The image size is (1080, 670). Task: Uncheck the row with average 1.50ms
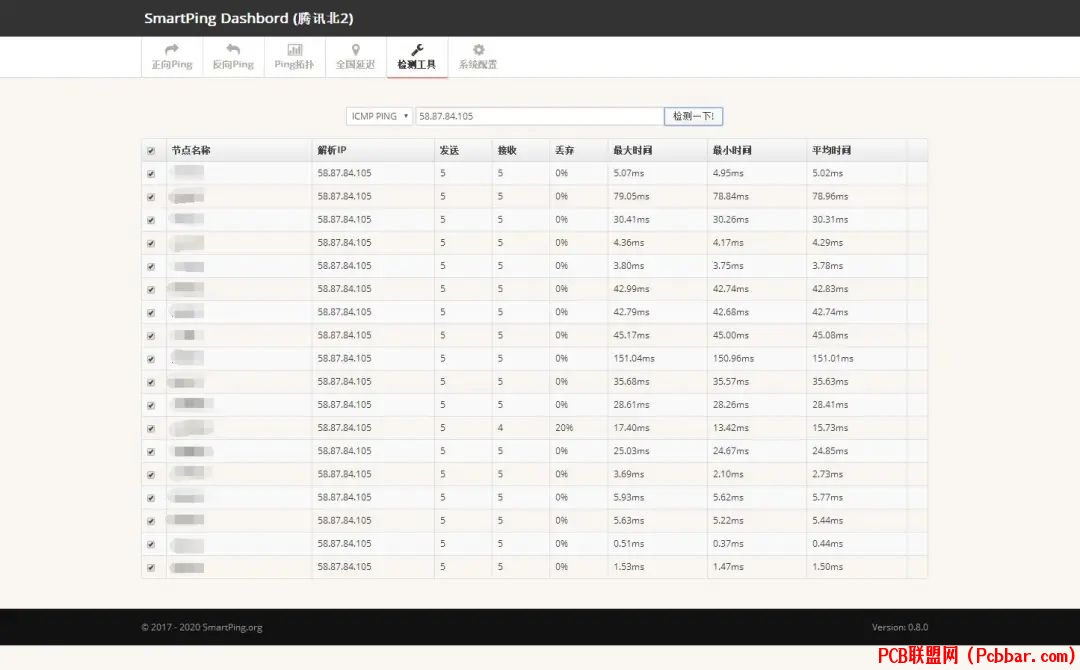[x=151, y=567]
